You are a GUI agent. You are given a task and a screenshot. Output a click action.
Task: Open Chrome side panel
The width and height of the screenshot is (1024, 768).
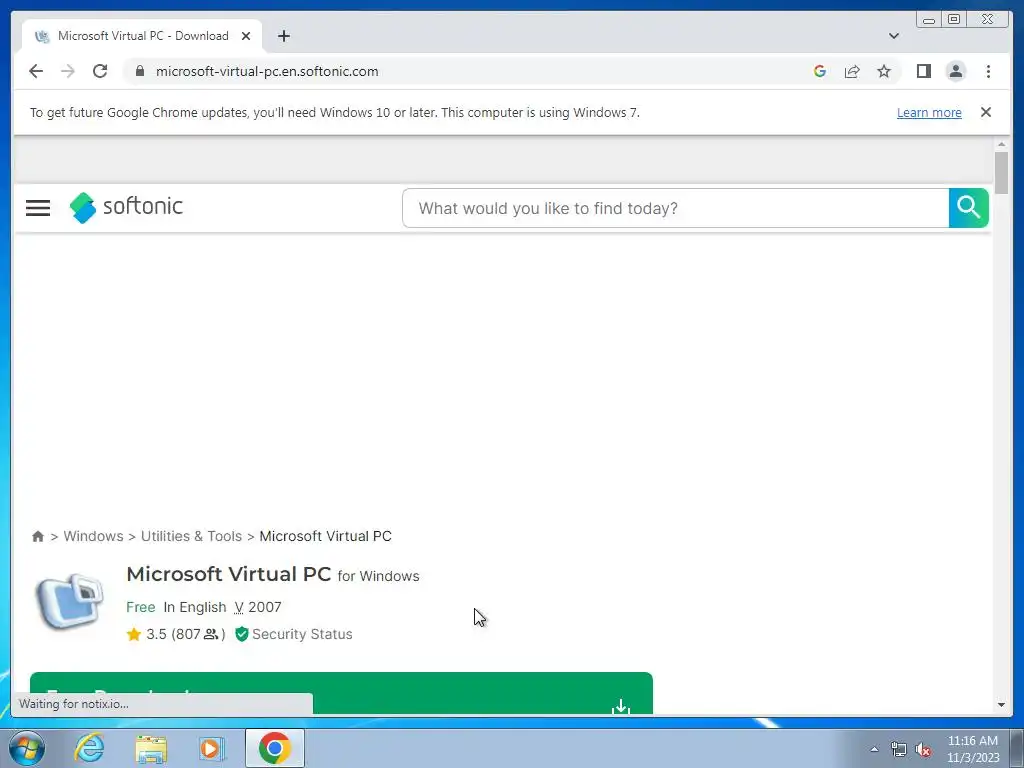pyautogui.click(x=923, y=71)
